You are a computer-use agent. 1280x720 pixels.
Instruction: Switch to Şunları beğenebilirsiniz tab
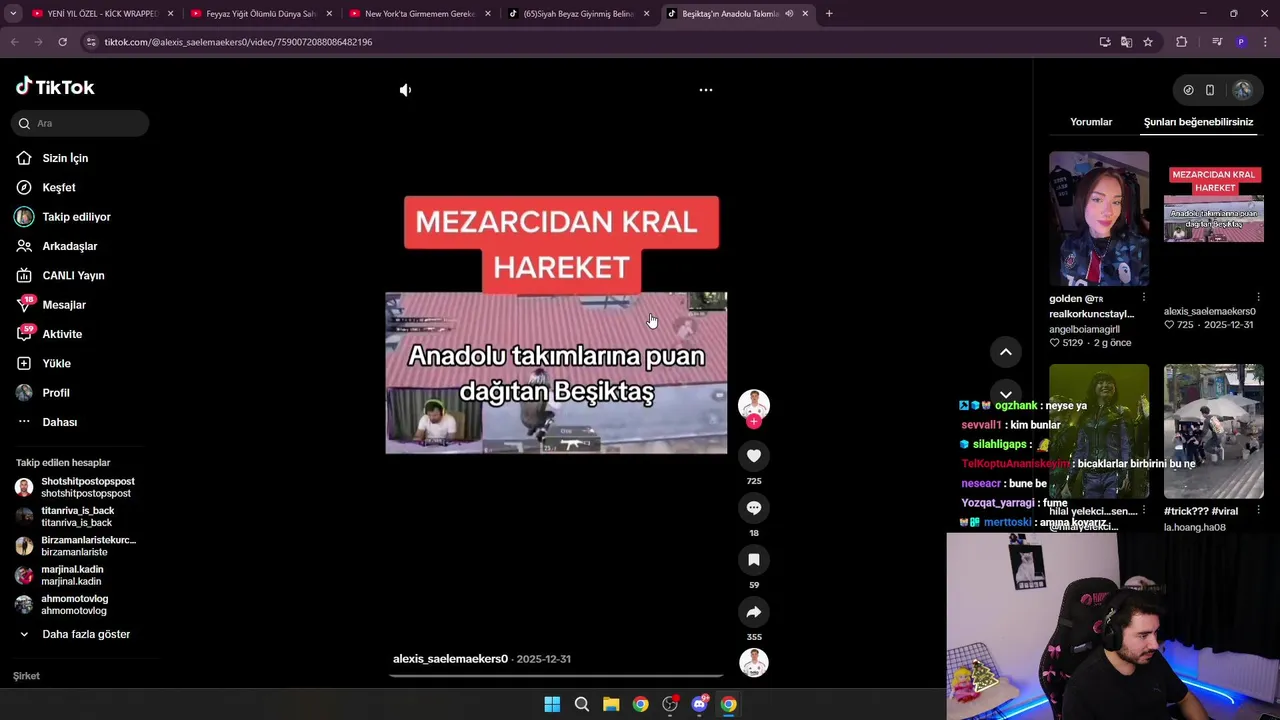(x=1198, y=122)
